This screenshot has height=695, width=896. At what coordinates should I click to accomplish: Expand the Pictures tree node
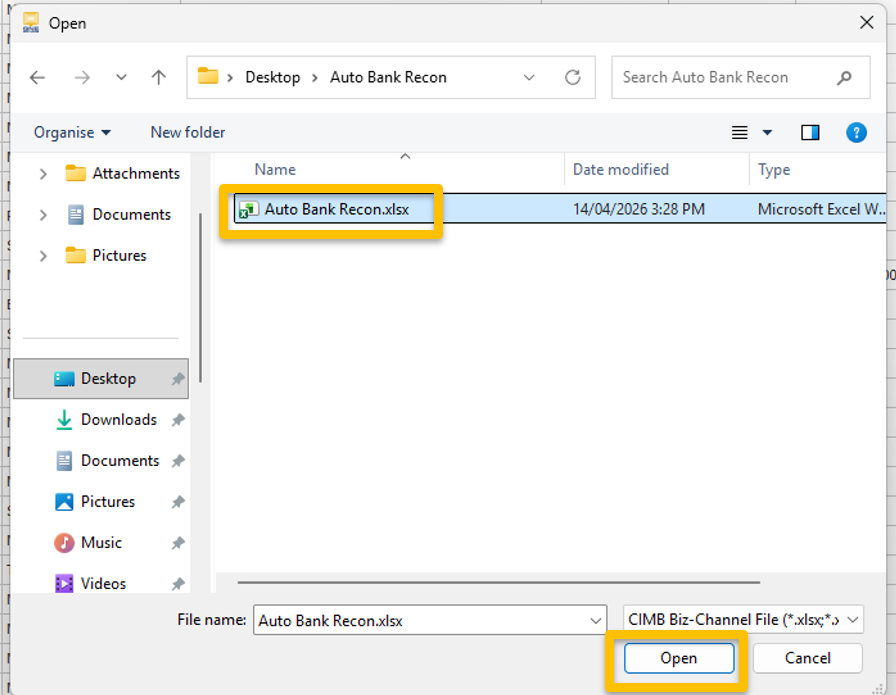(x=43, y=256)
